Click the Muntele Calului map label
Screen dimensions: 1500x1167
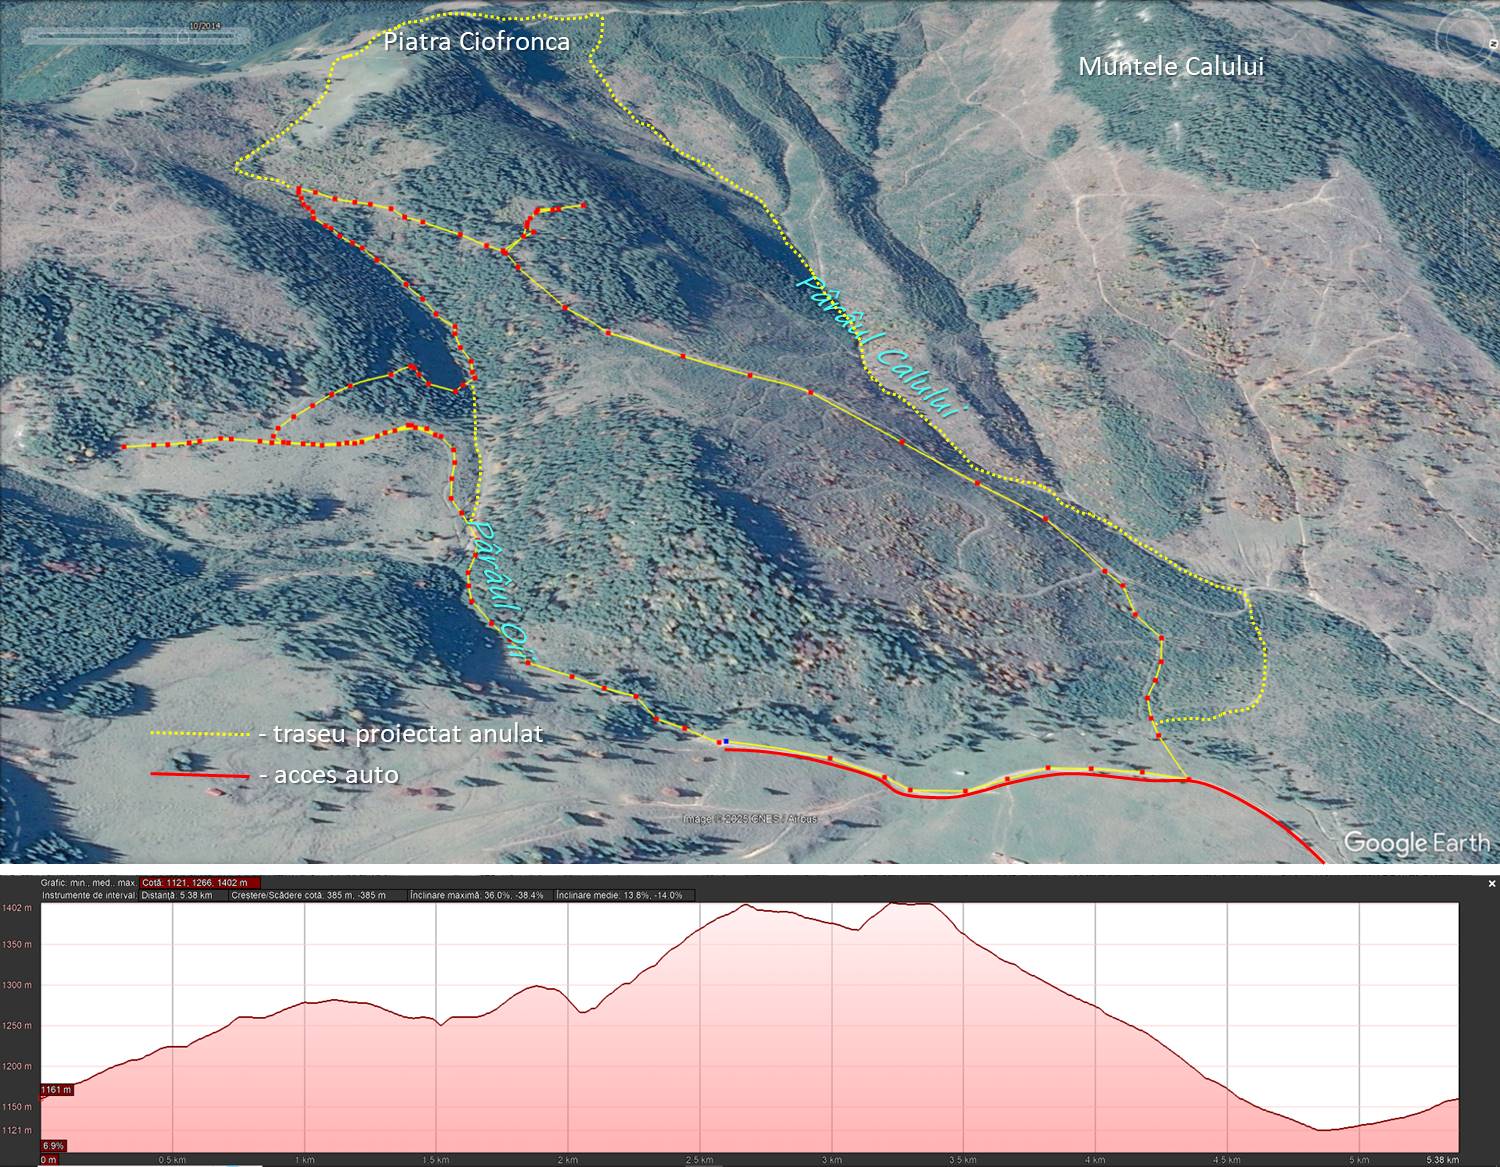click(x=1170, y=67)
